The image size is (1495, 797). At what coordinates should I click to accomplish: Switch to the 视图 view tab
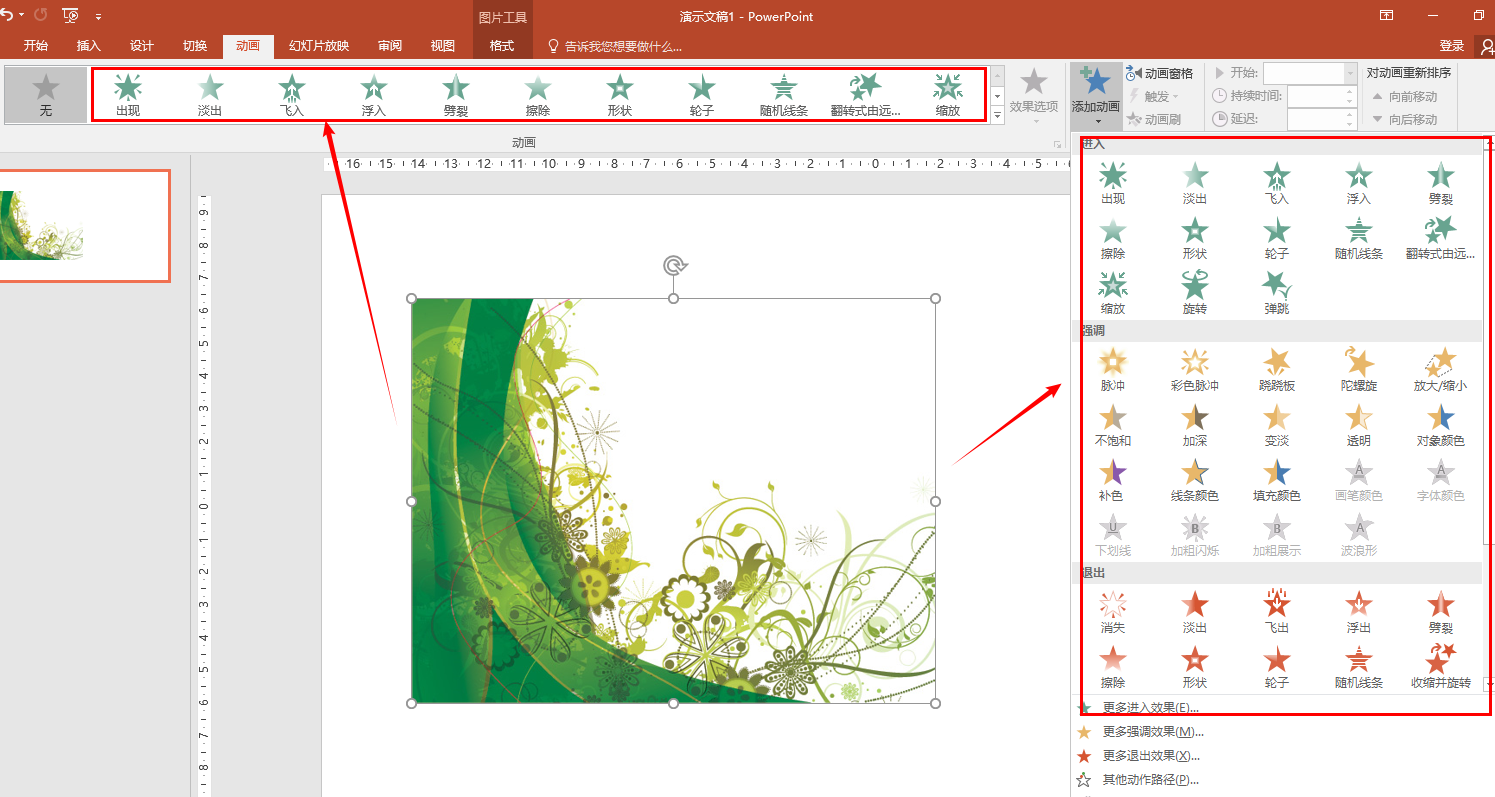[442, 46]
